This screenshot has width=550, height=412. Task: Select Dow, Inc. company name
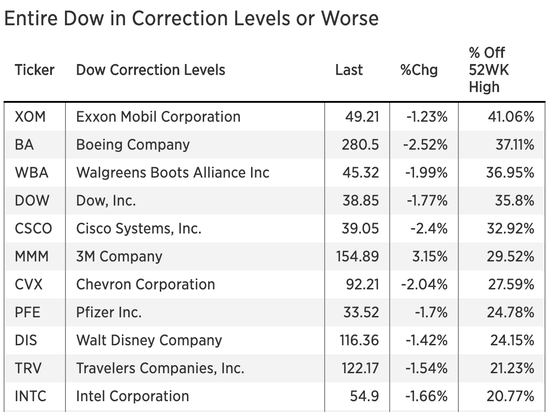(106, 201)
